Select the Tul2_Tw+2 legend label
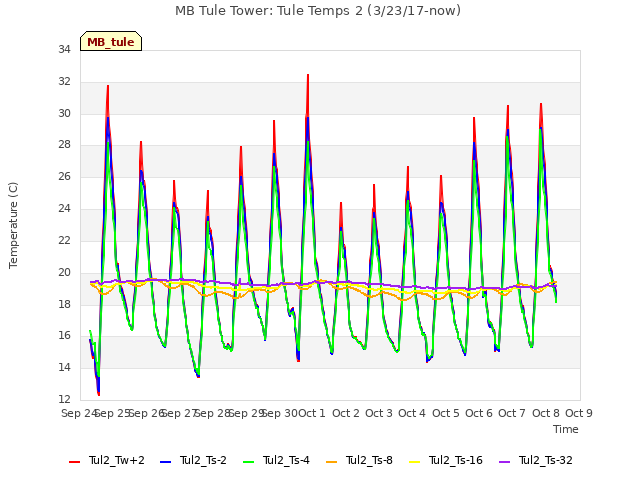 117,460
